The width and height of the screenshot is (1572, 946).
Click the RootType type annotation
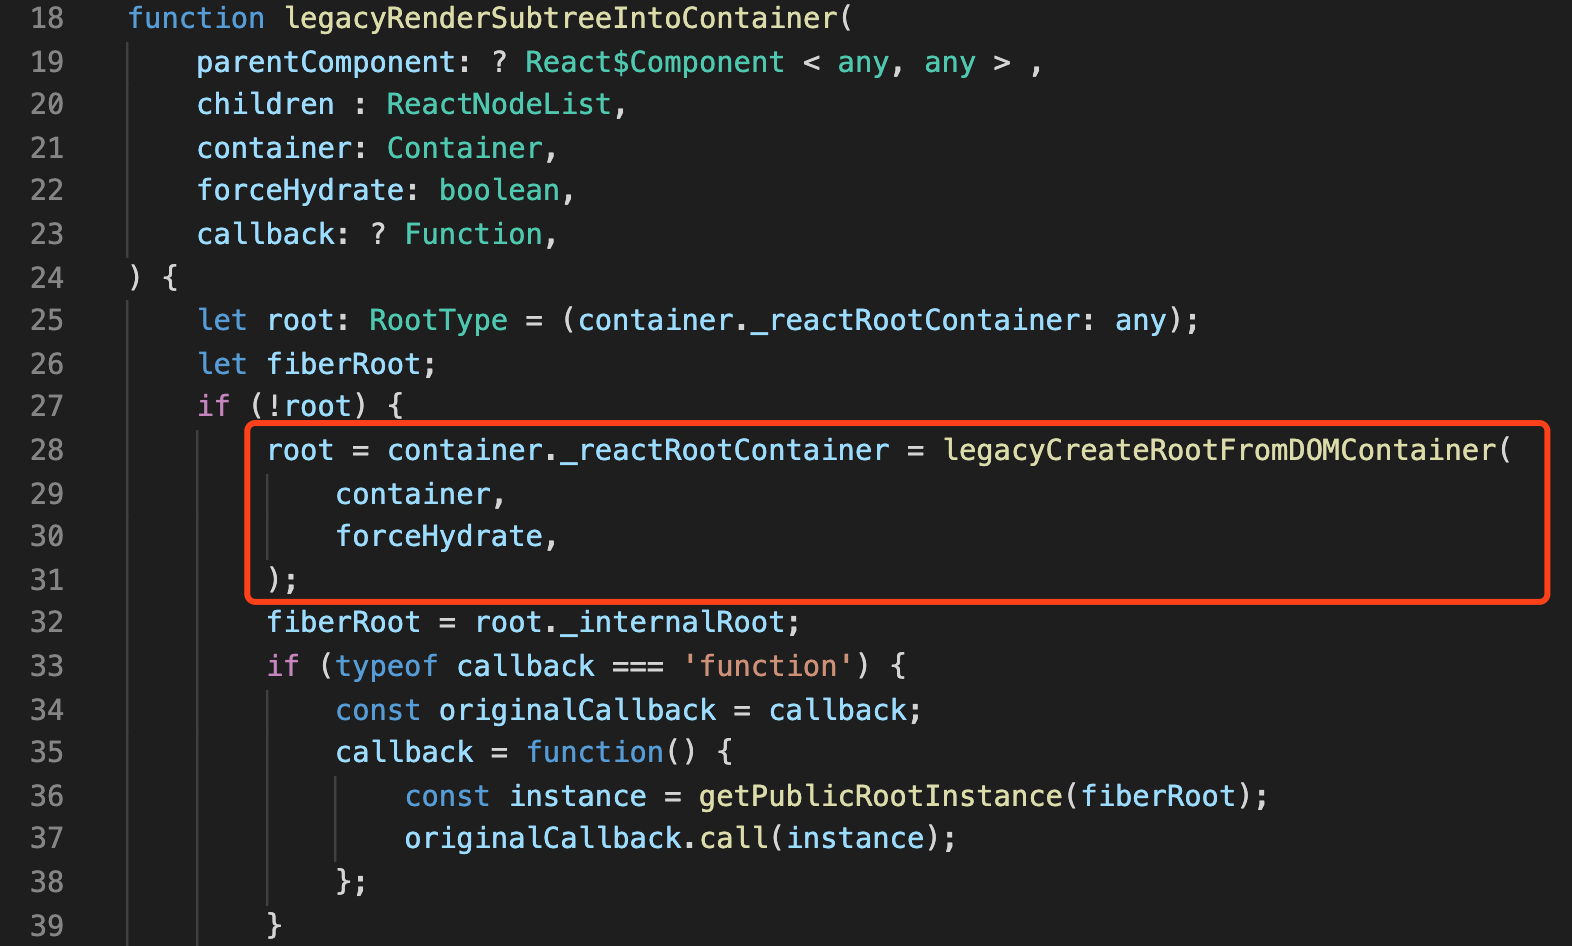pyautogui.click(x=438, y=320)
